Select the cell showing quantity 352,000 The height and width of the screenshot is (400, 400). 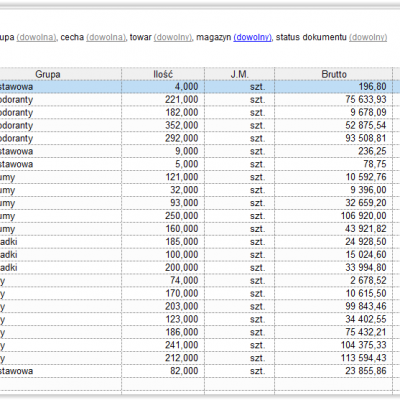[x=163, y=125]
